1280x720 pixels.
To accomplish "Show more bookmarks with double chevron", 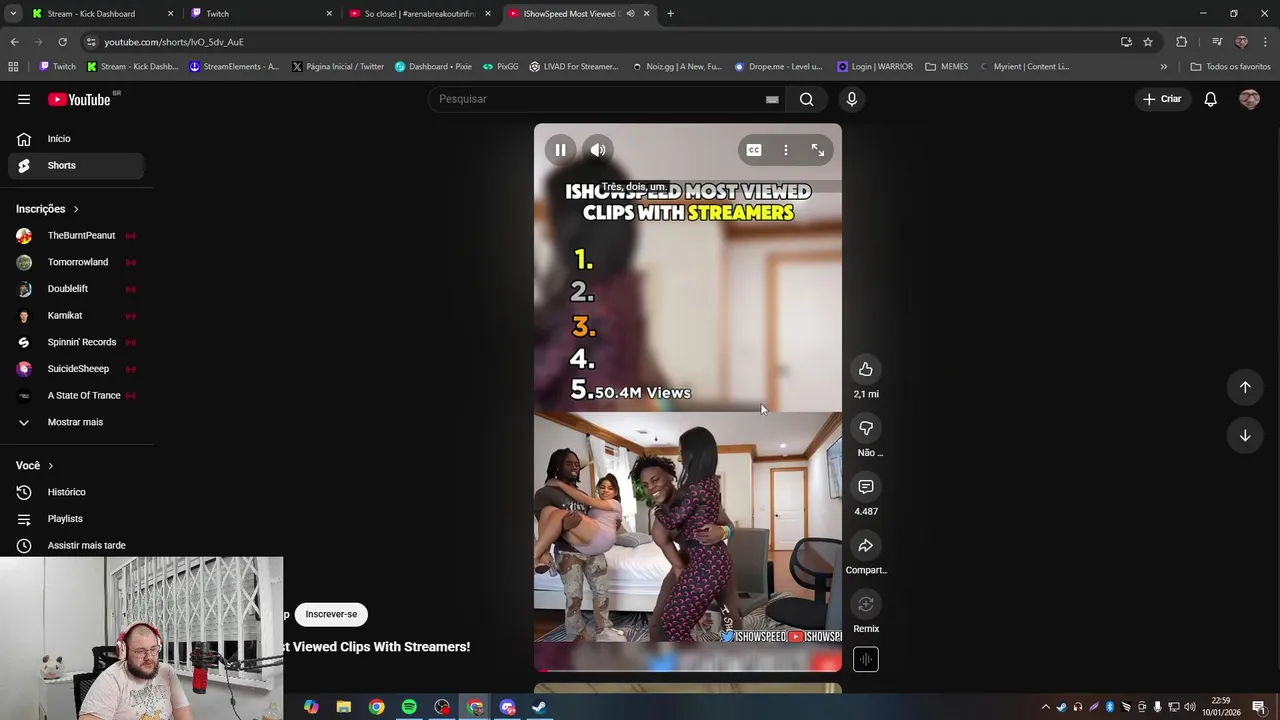I will click(x=1163, y=67).
